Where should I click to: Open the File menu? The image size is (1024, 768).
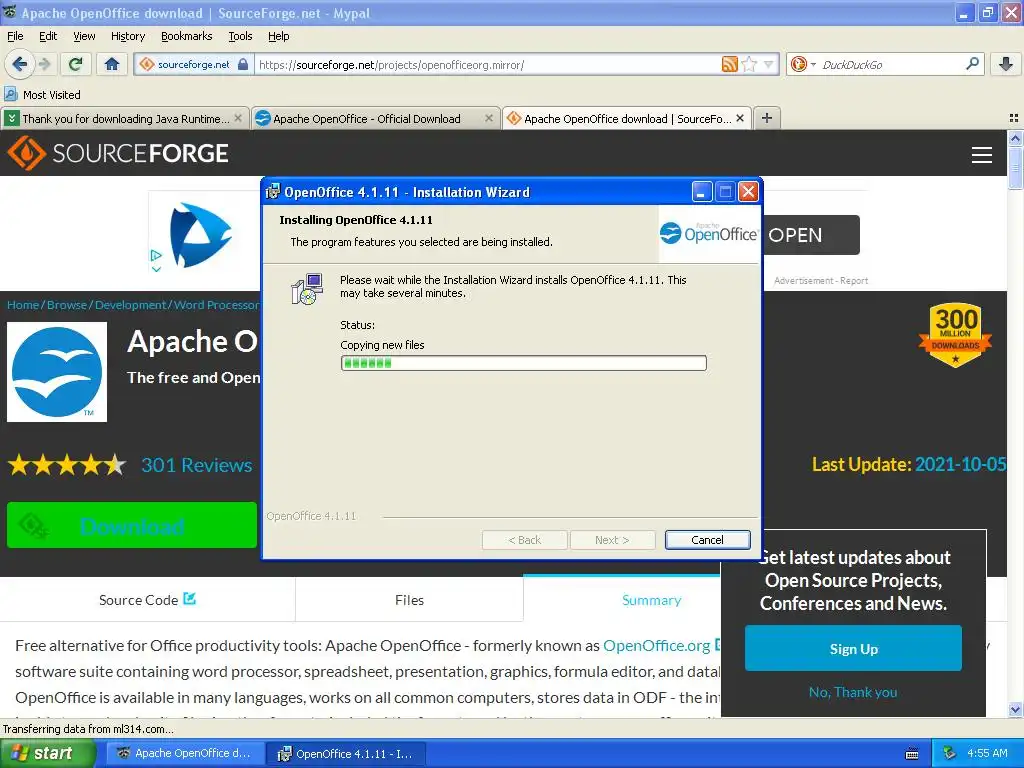[x=15, y=36]
